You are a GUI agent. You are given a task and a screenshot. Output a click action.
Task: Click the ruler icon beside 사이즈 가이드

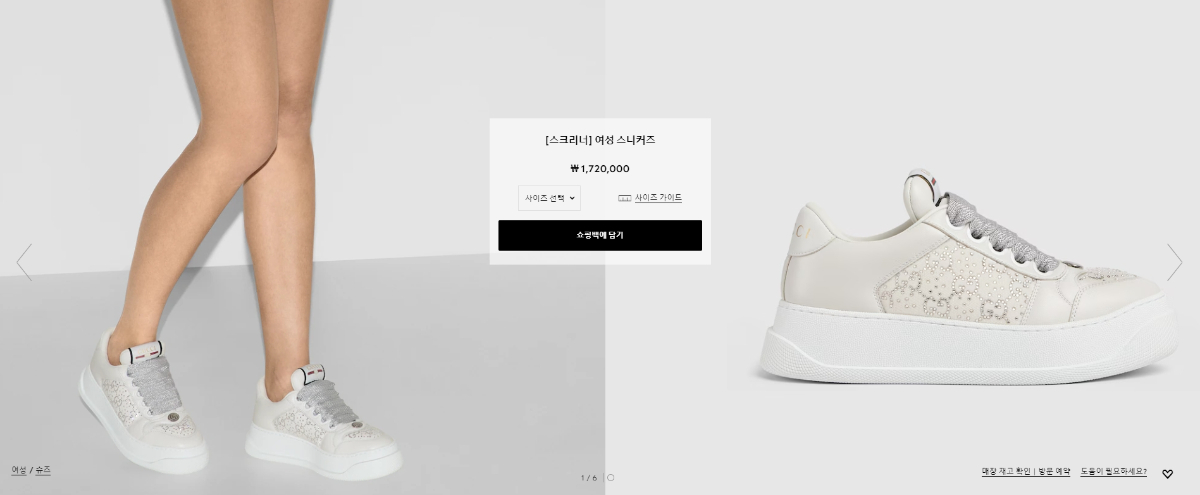coord(624,198)
